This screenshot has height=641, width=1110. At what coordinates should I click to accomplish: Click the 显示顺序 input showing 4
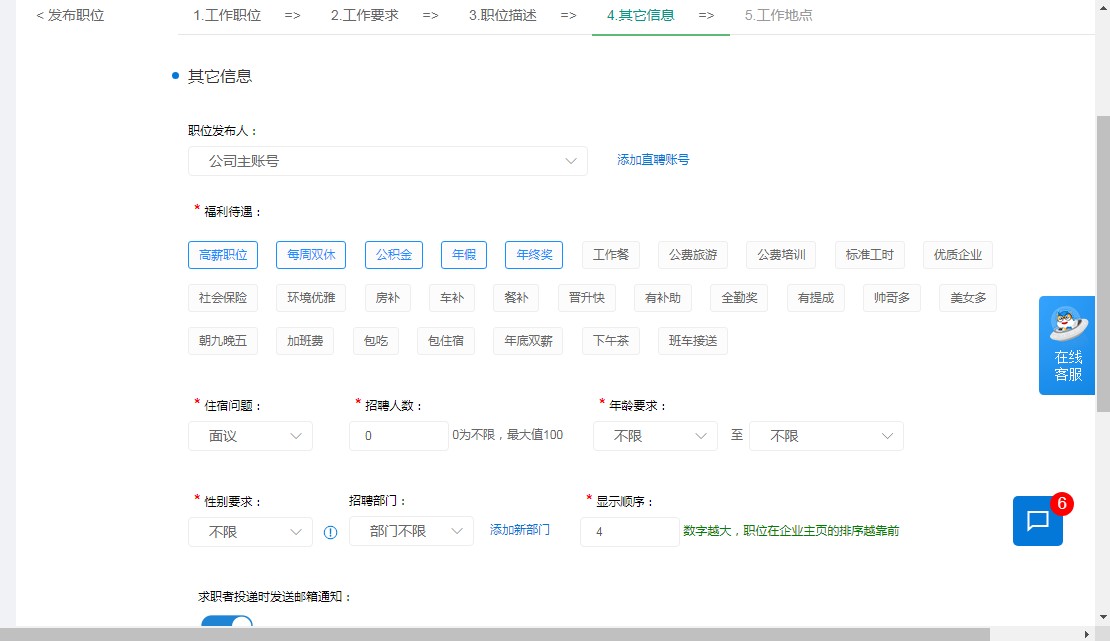629,531
